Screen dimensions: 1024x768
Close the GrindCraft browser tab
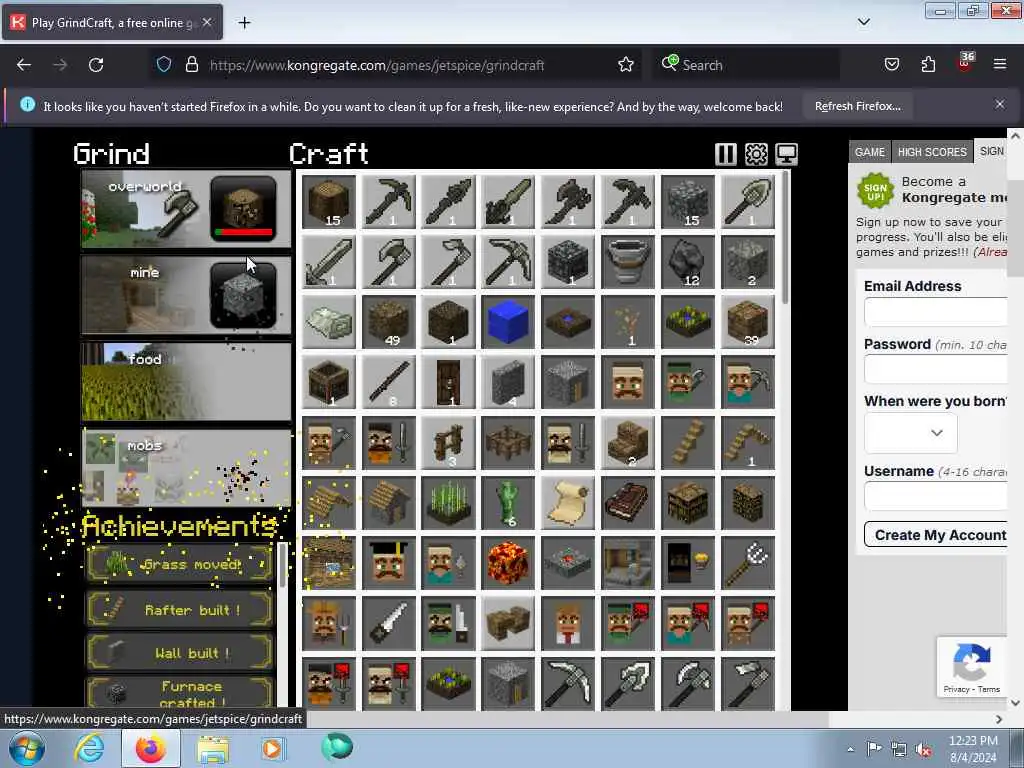point(207,22)
